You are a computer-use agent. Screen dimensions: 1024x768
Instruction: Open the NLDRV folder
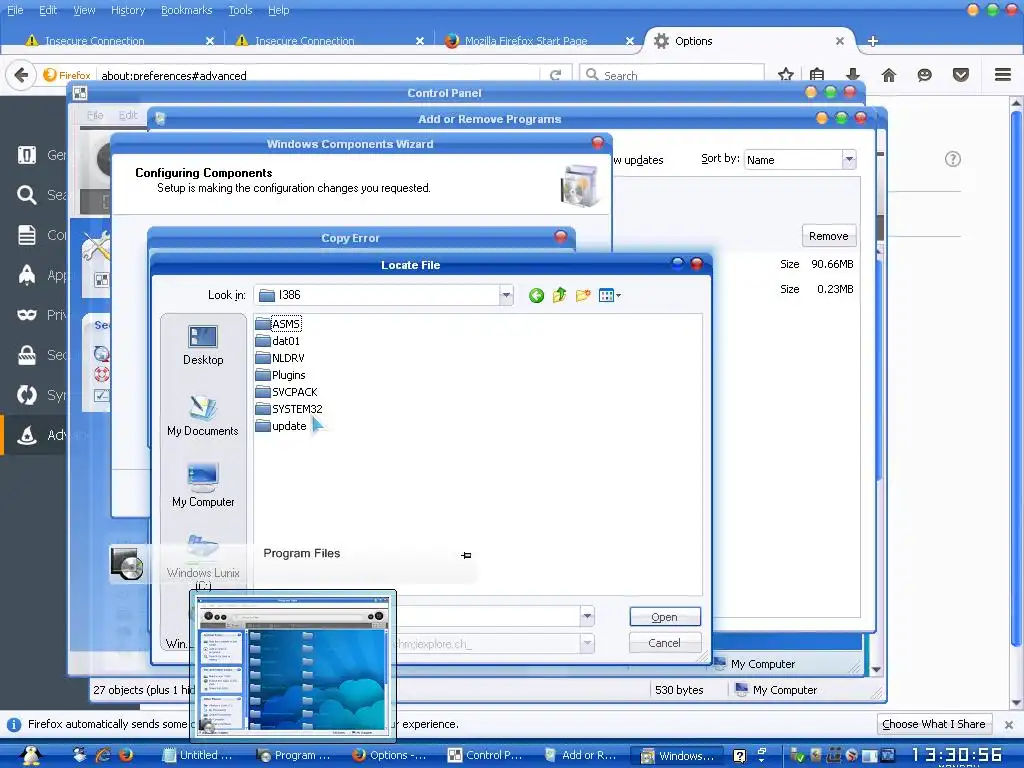(x=280, y=358)
